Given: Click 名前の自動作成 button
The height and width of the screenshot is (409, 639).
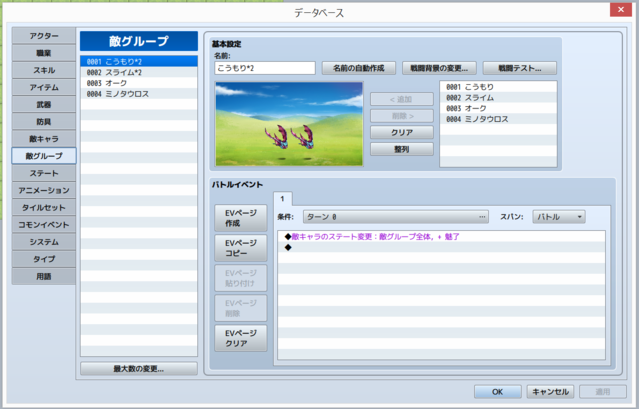Looking at the screenshot, I should [x=359, y=68].
